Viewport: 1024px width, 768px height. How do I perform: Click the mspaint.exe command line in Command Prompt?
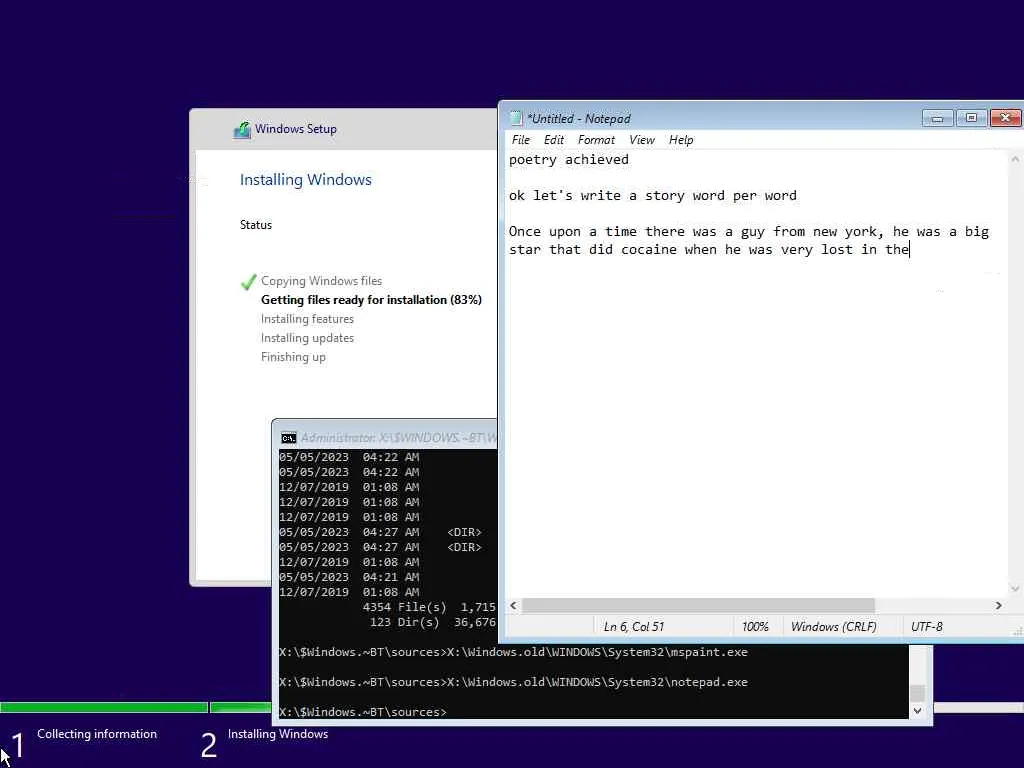click(513, 652)
